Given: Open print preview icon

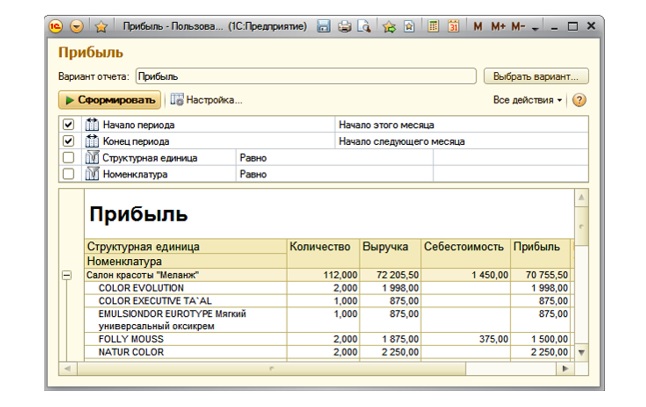Looking at the screenshot, I should point(364,27).
